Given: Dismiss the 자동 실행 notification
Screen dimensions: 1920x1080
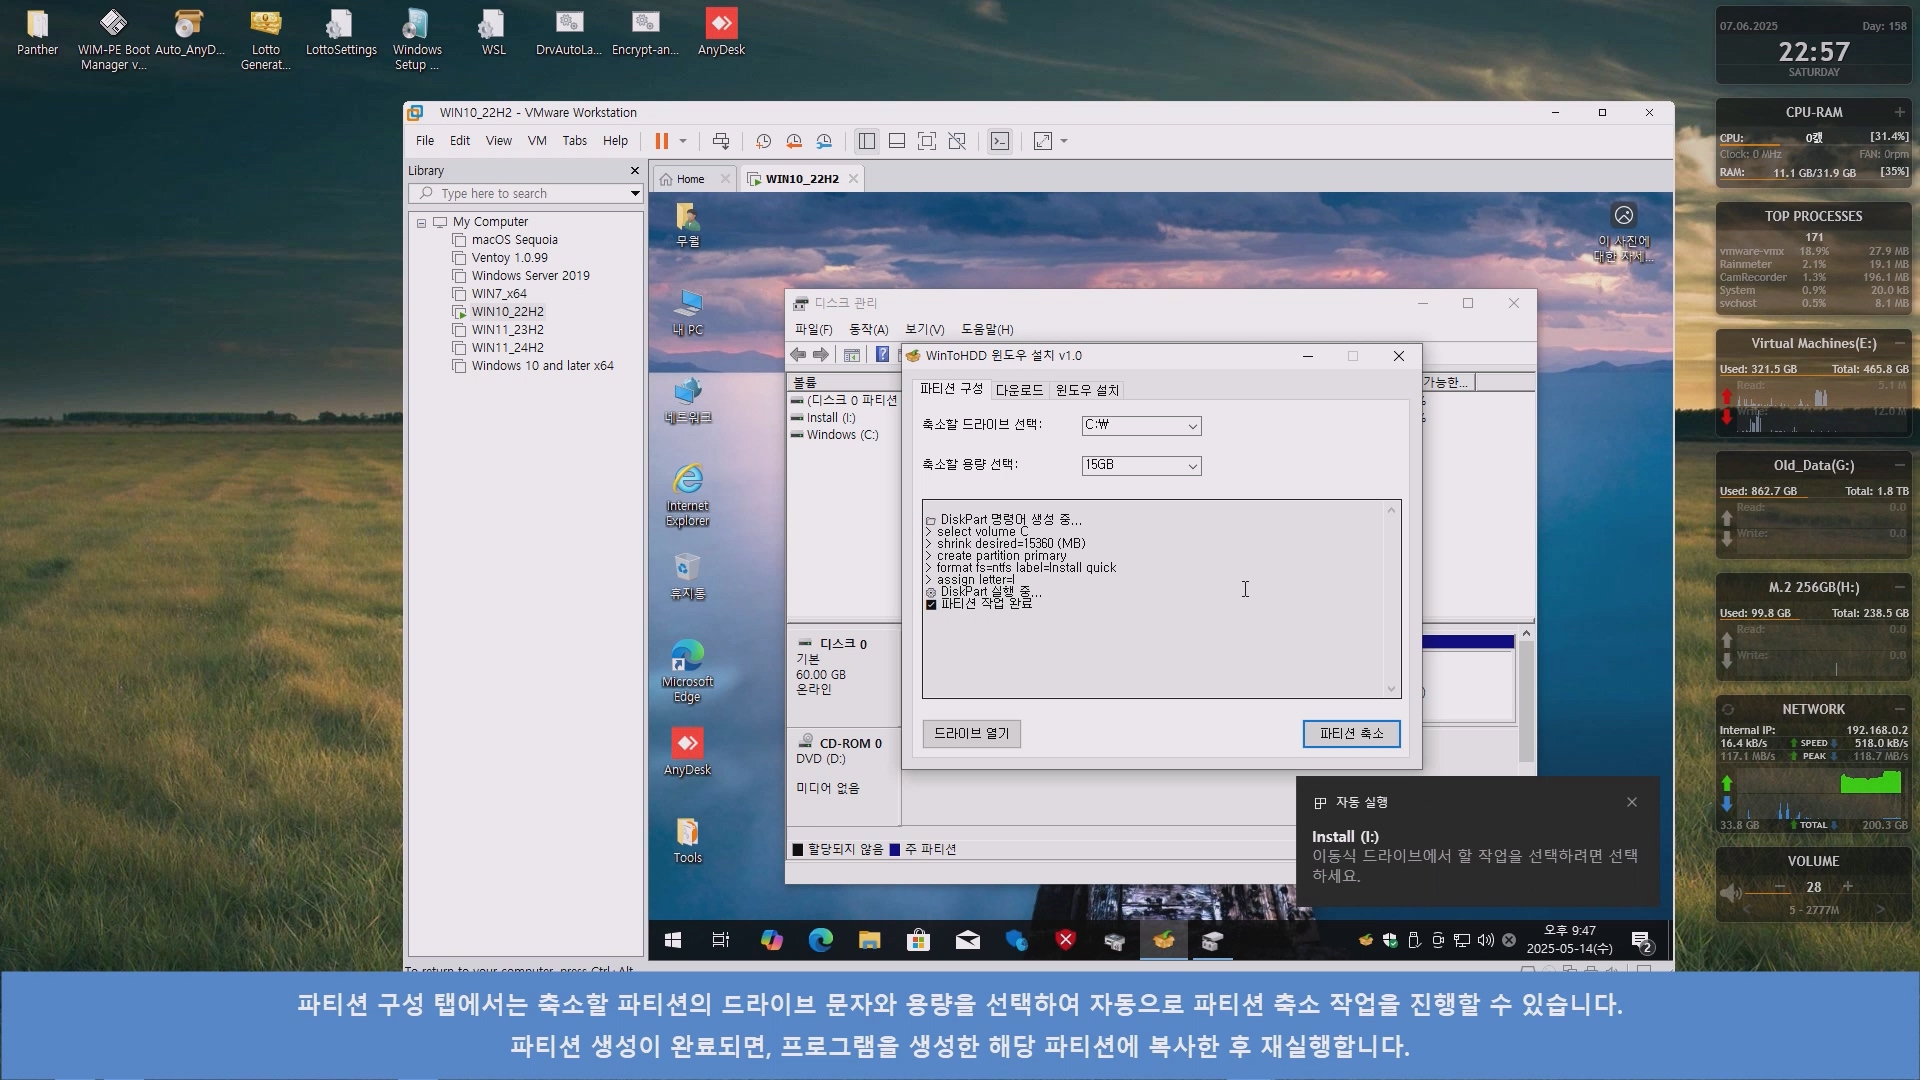Looking at the screenshot, I should (1632, 802).
